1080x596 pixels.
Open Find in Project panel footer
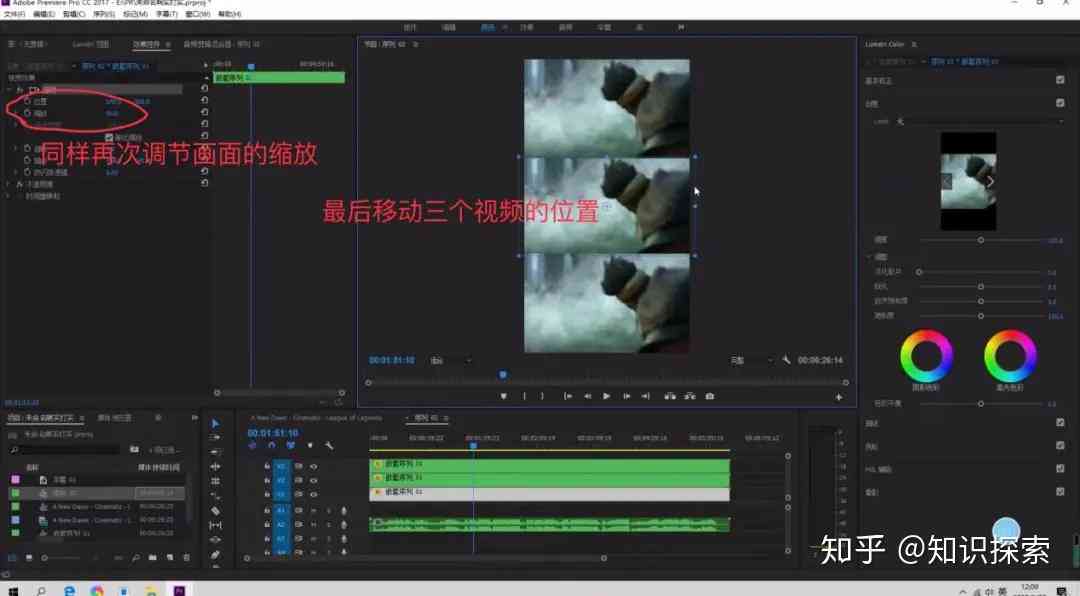coord(136,557)
